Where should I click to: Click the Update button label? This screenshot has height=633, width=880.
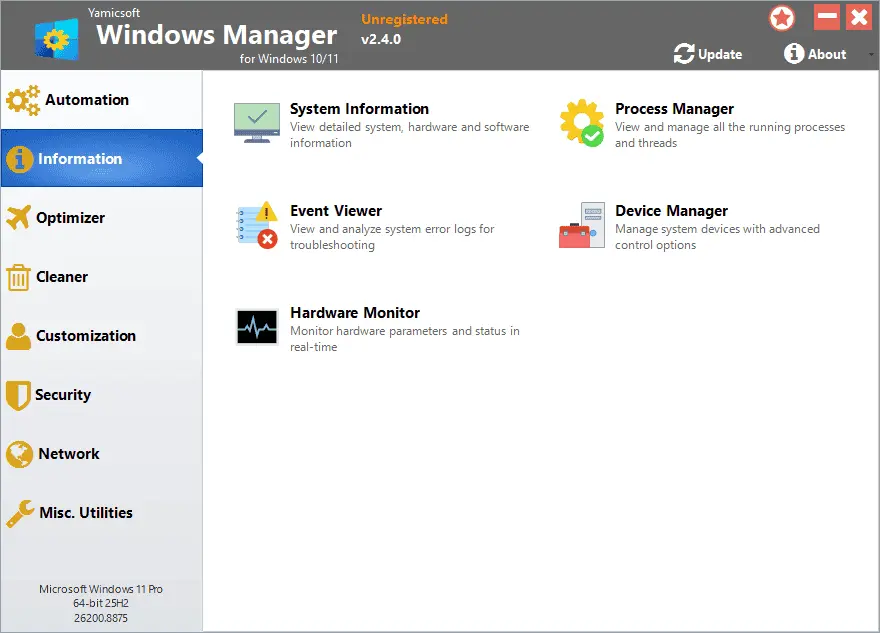pos(720,54)
